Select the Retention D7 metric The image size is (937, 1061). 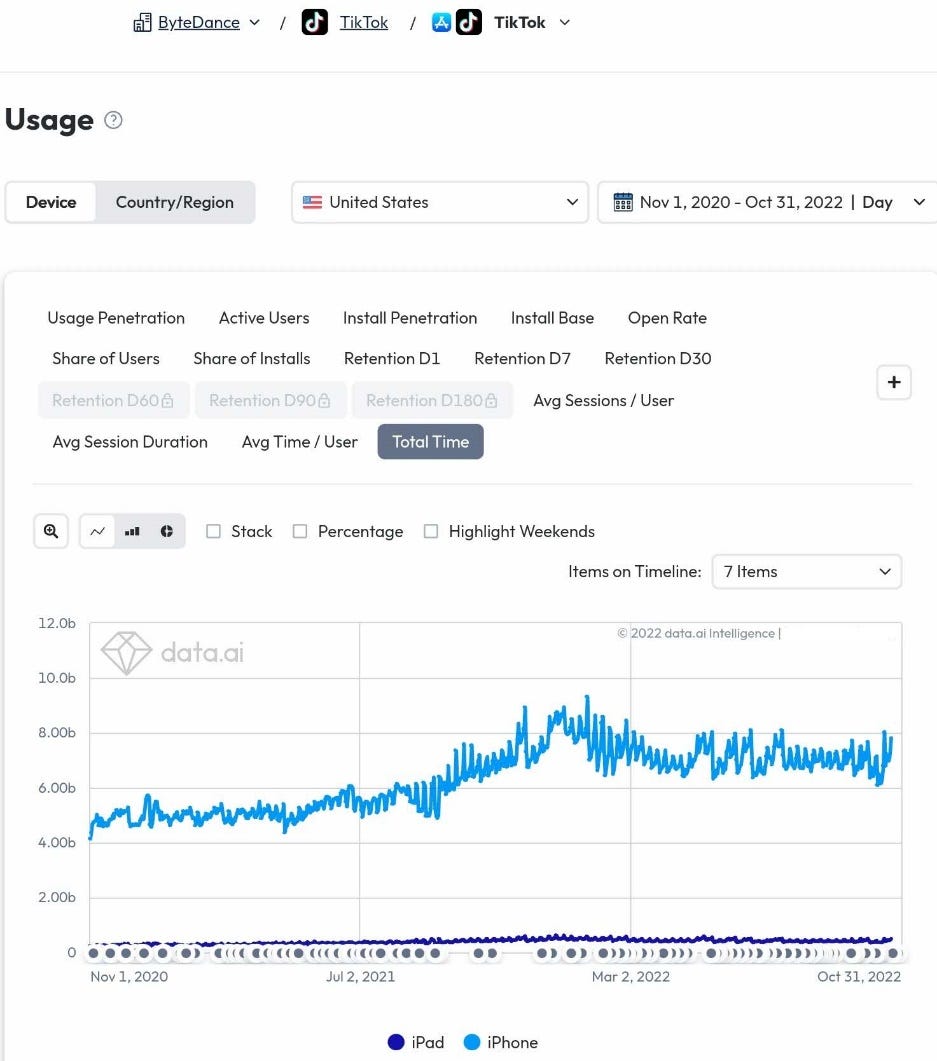522,359
